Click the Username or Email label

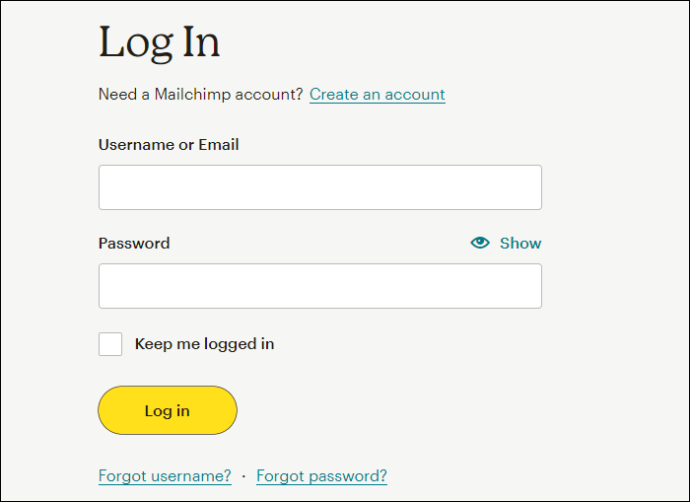(168, 144)
